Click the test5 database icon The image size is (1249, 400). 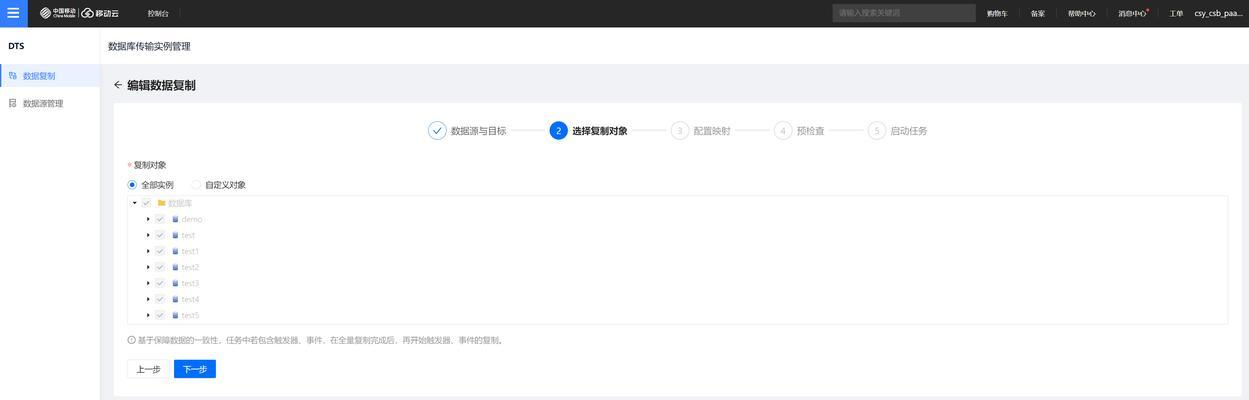175,315
